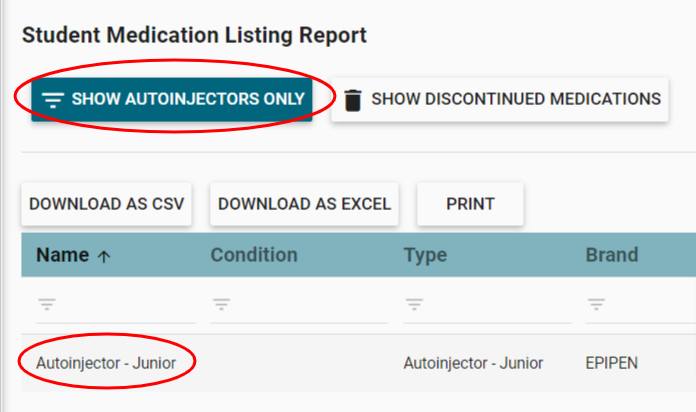This screenshot has width=696, height=412.
Task: Click the trash icon on Show Discontinued Medications
Action: pyautogui.click(x=353, y=100)
